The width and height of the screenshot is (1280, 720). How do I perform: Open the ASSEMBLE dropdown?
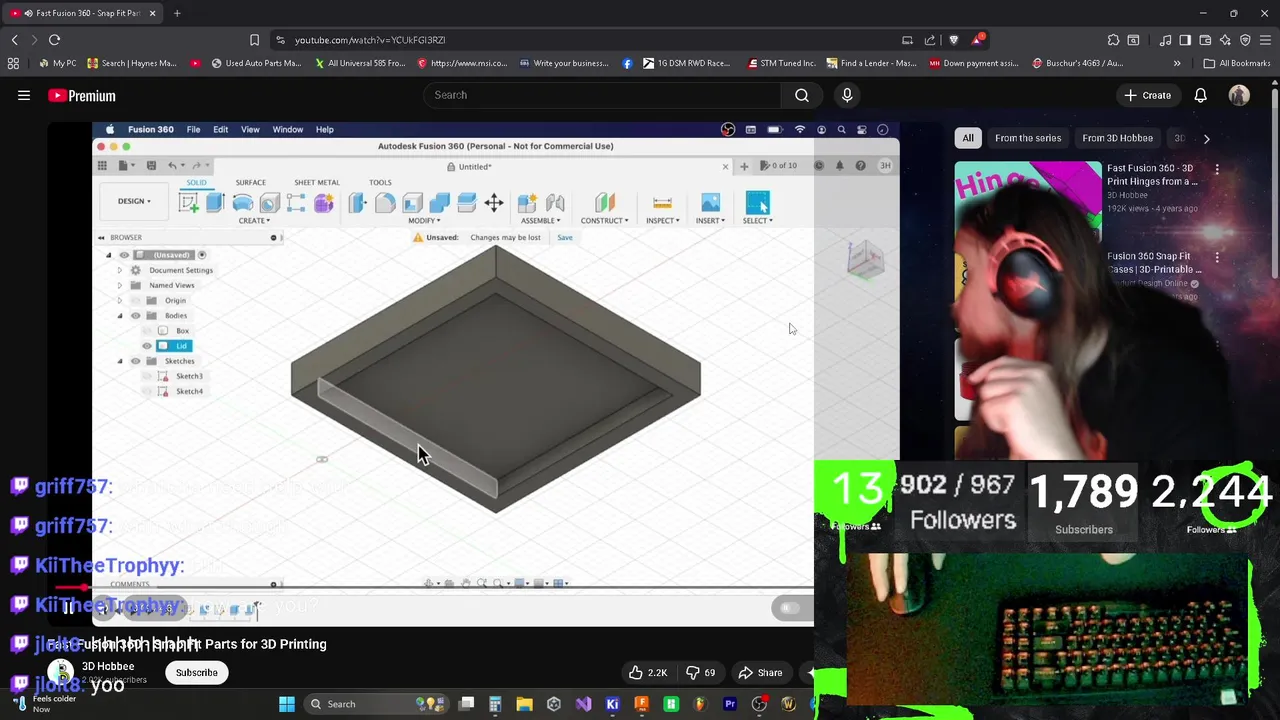tap(539, 221)
